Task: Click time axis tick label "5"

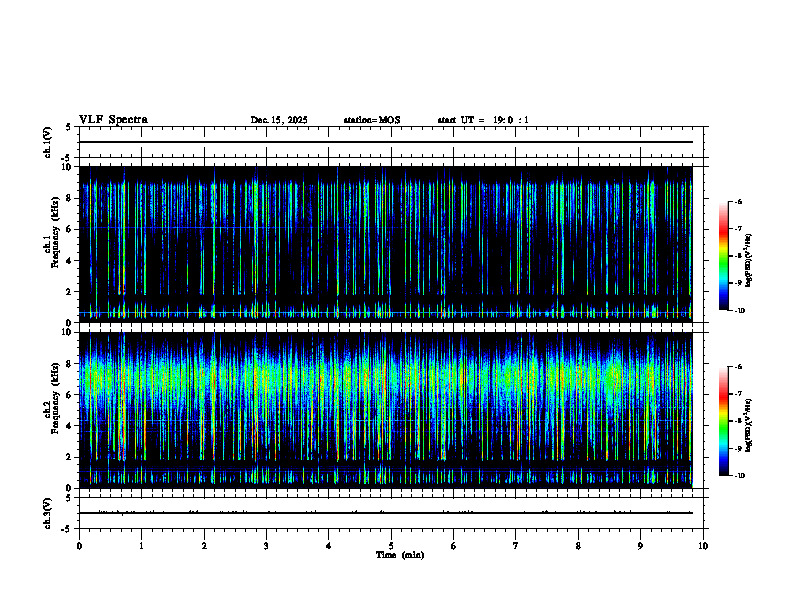Action: click(x=391, y=546)
